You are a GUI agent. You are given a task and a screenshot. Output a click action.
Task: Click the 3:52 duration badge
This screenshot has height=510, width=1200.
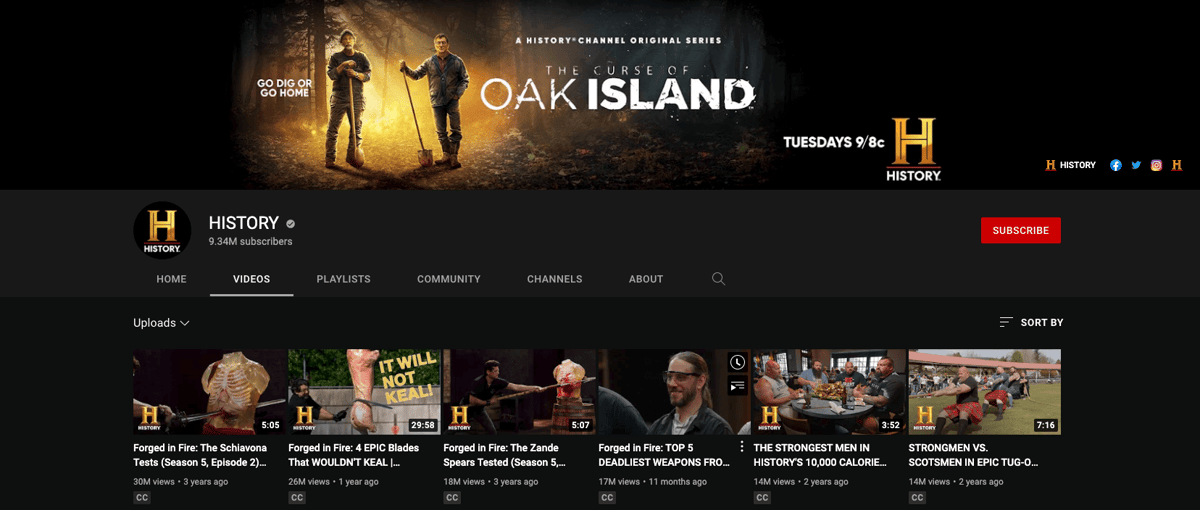point(891,425)
